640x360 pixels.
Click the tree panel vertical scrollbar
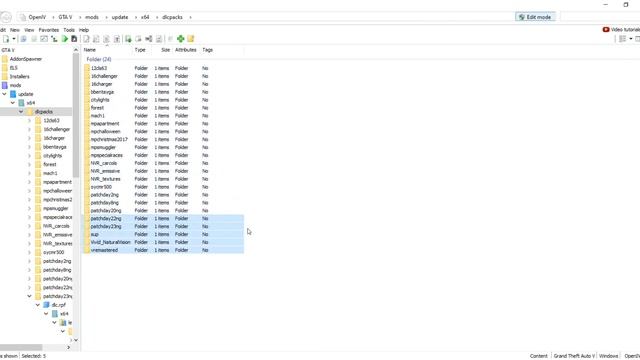tap(76, 115)
